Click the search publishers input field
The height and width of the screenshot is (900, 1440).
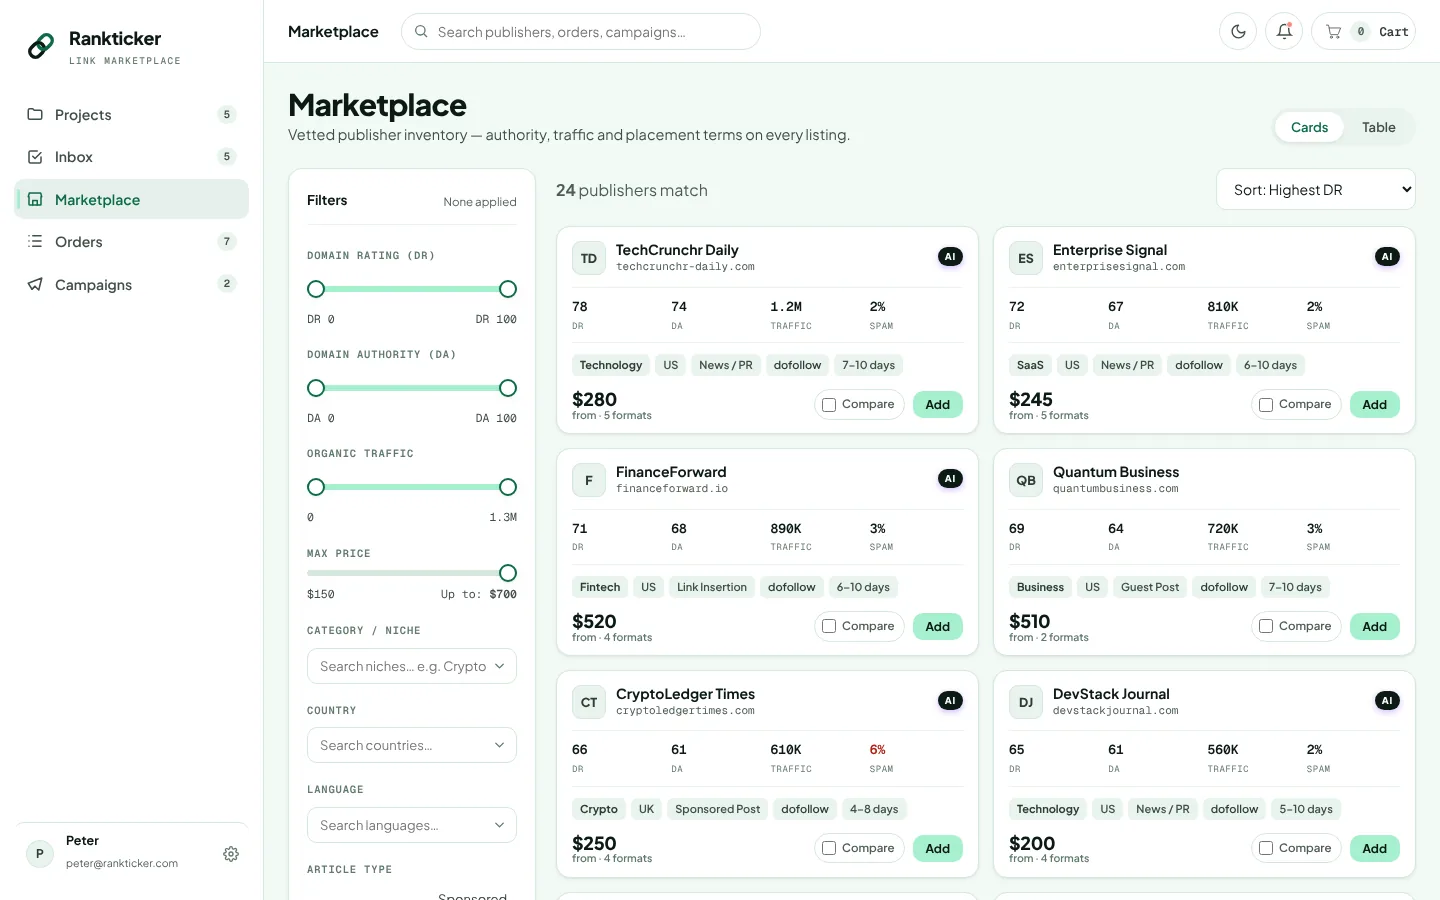tap(581, 31)
